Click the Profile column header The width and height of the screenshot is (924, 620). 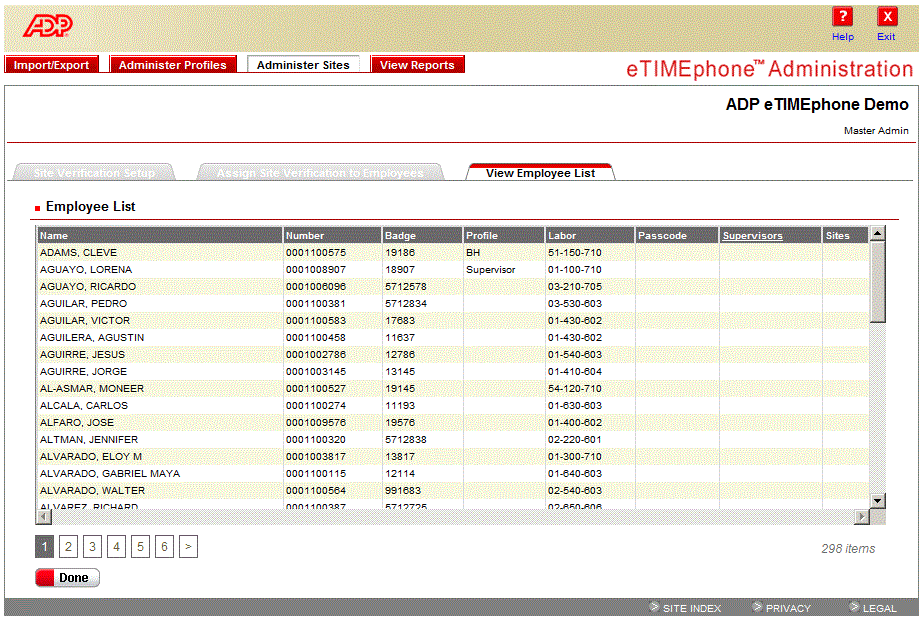[x=504, y=235]
